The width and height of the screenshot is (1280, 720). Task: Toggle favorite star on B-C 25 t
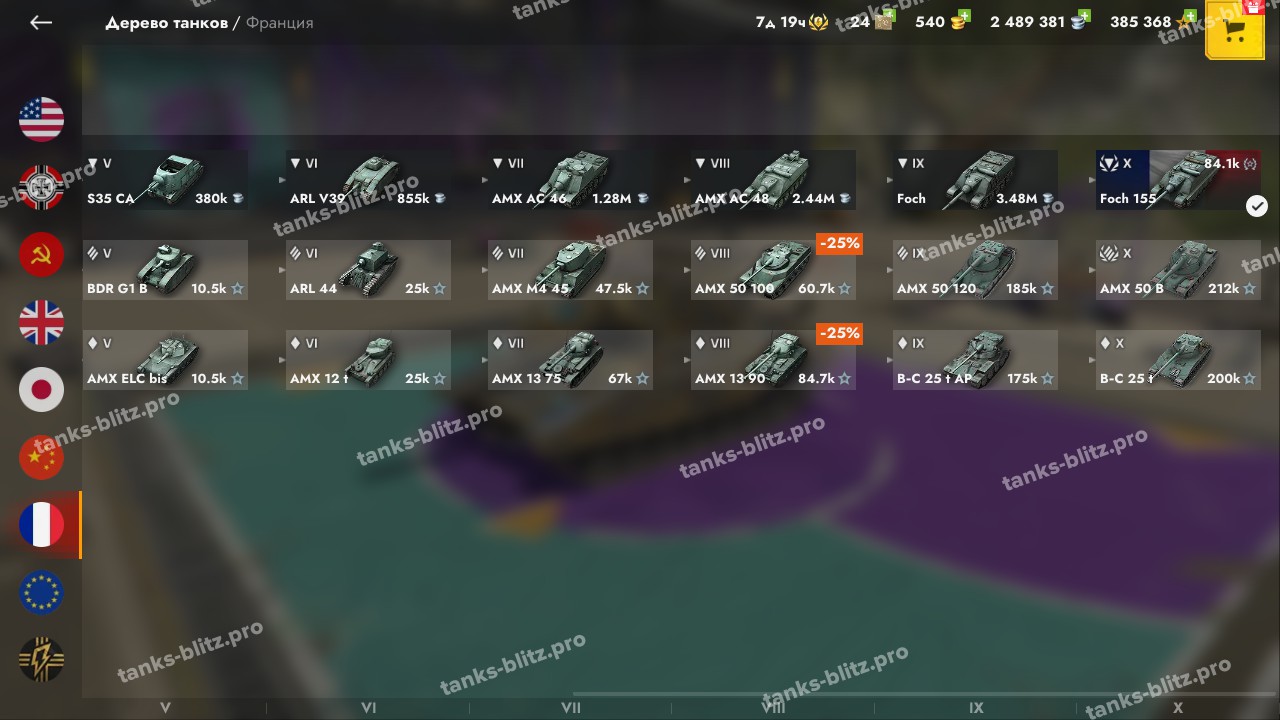pos(1249,379)
